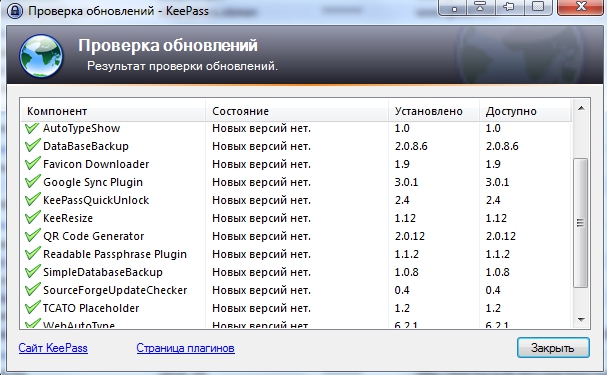Sort by the Состояние column header
This screenshot has width=607, height=375.
[x=297, y=111]
